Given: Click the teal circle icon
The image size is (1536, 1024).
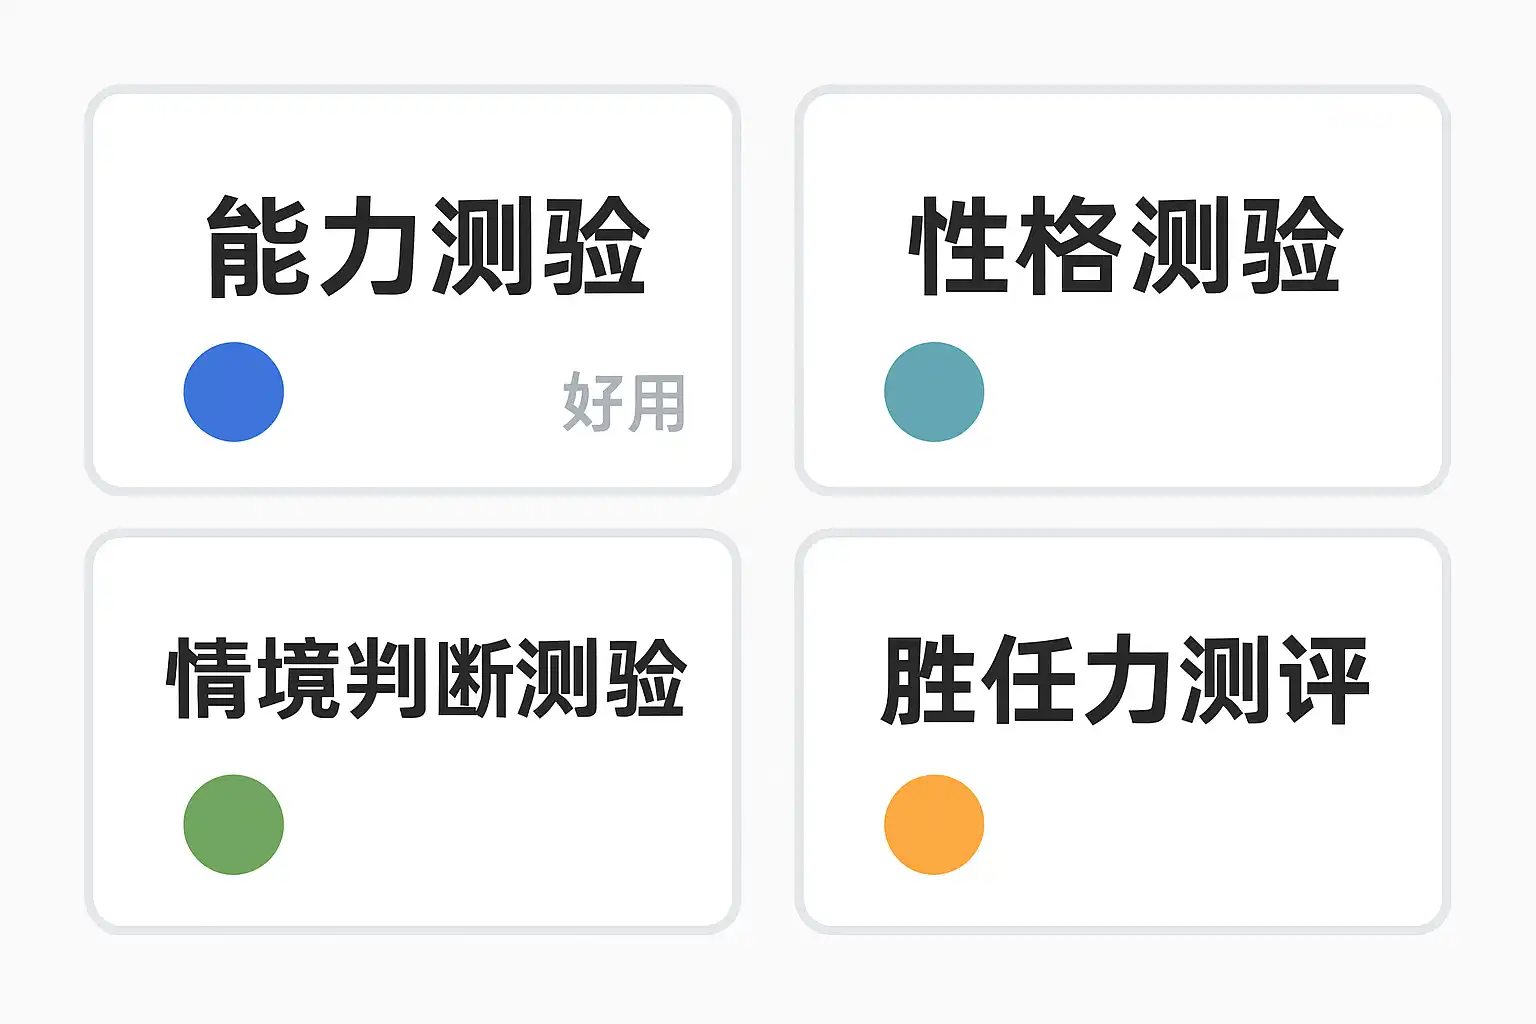Looking at the screenshot, I should [934, 392].
